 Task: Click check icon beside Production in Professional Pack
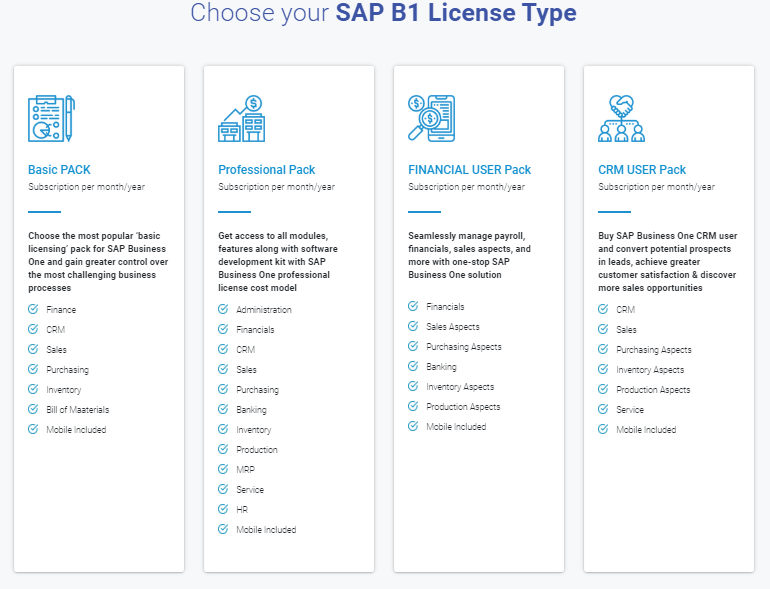[x=223, y=449]
